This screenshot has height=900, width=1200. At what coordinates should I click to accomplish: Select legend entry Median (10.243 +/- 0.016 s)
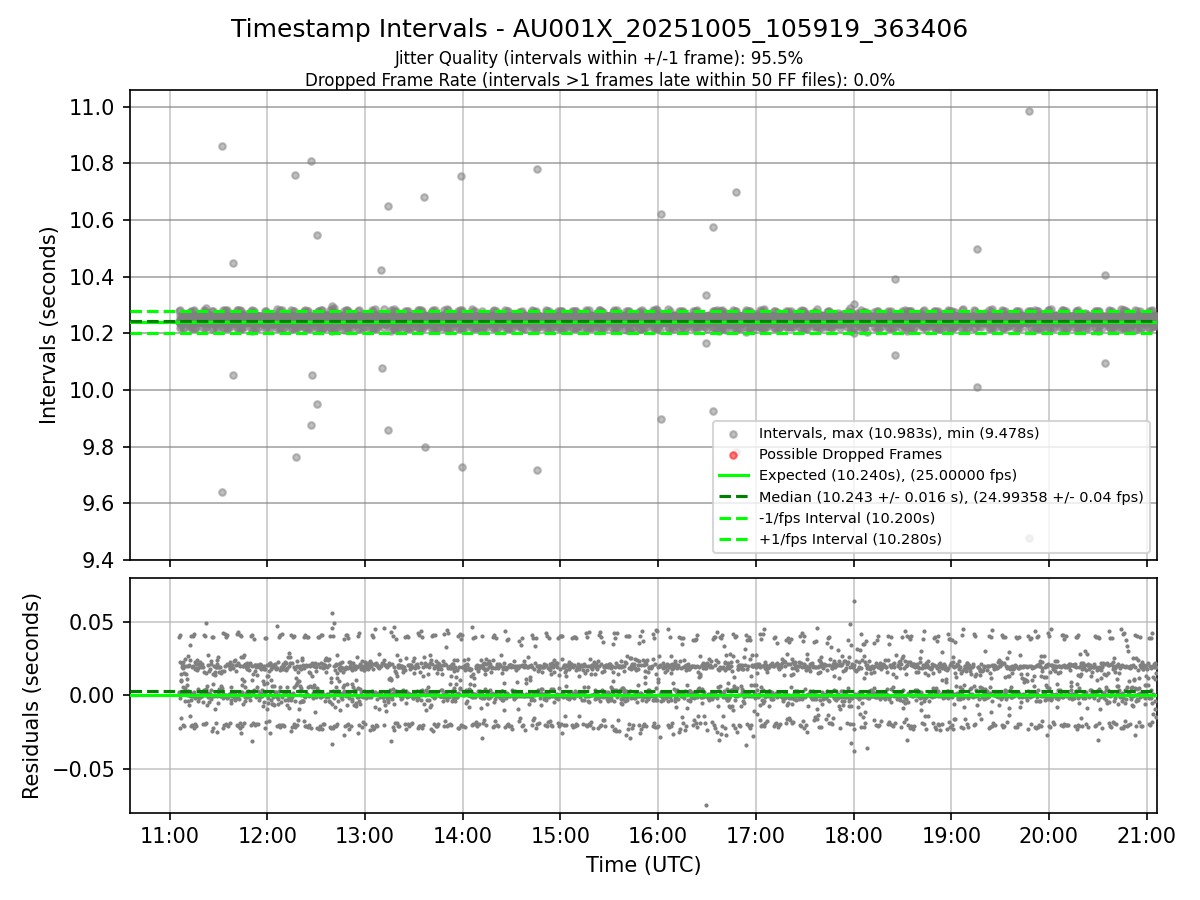point(951,496)
